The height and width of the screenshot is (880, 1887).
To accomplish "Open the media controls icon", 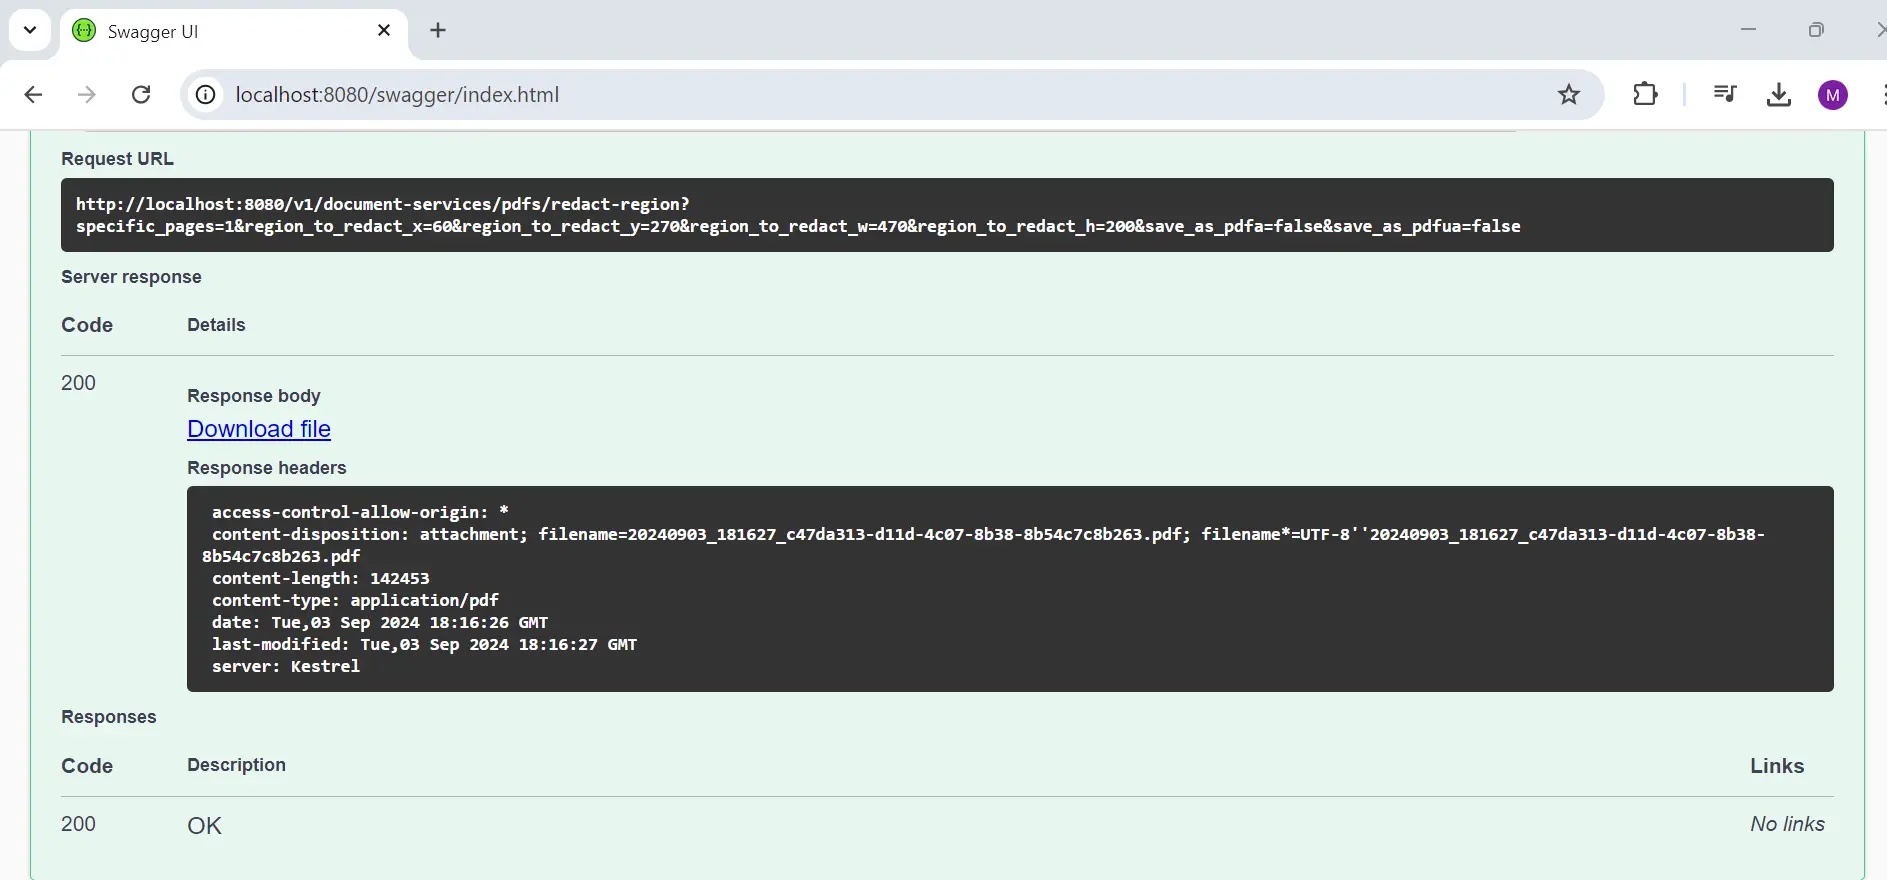I will 1725,95.
